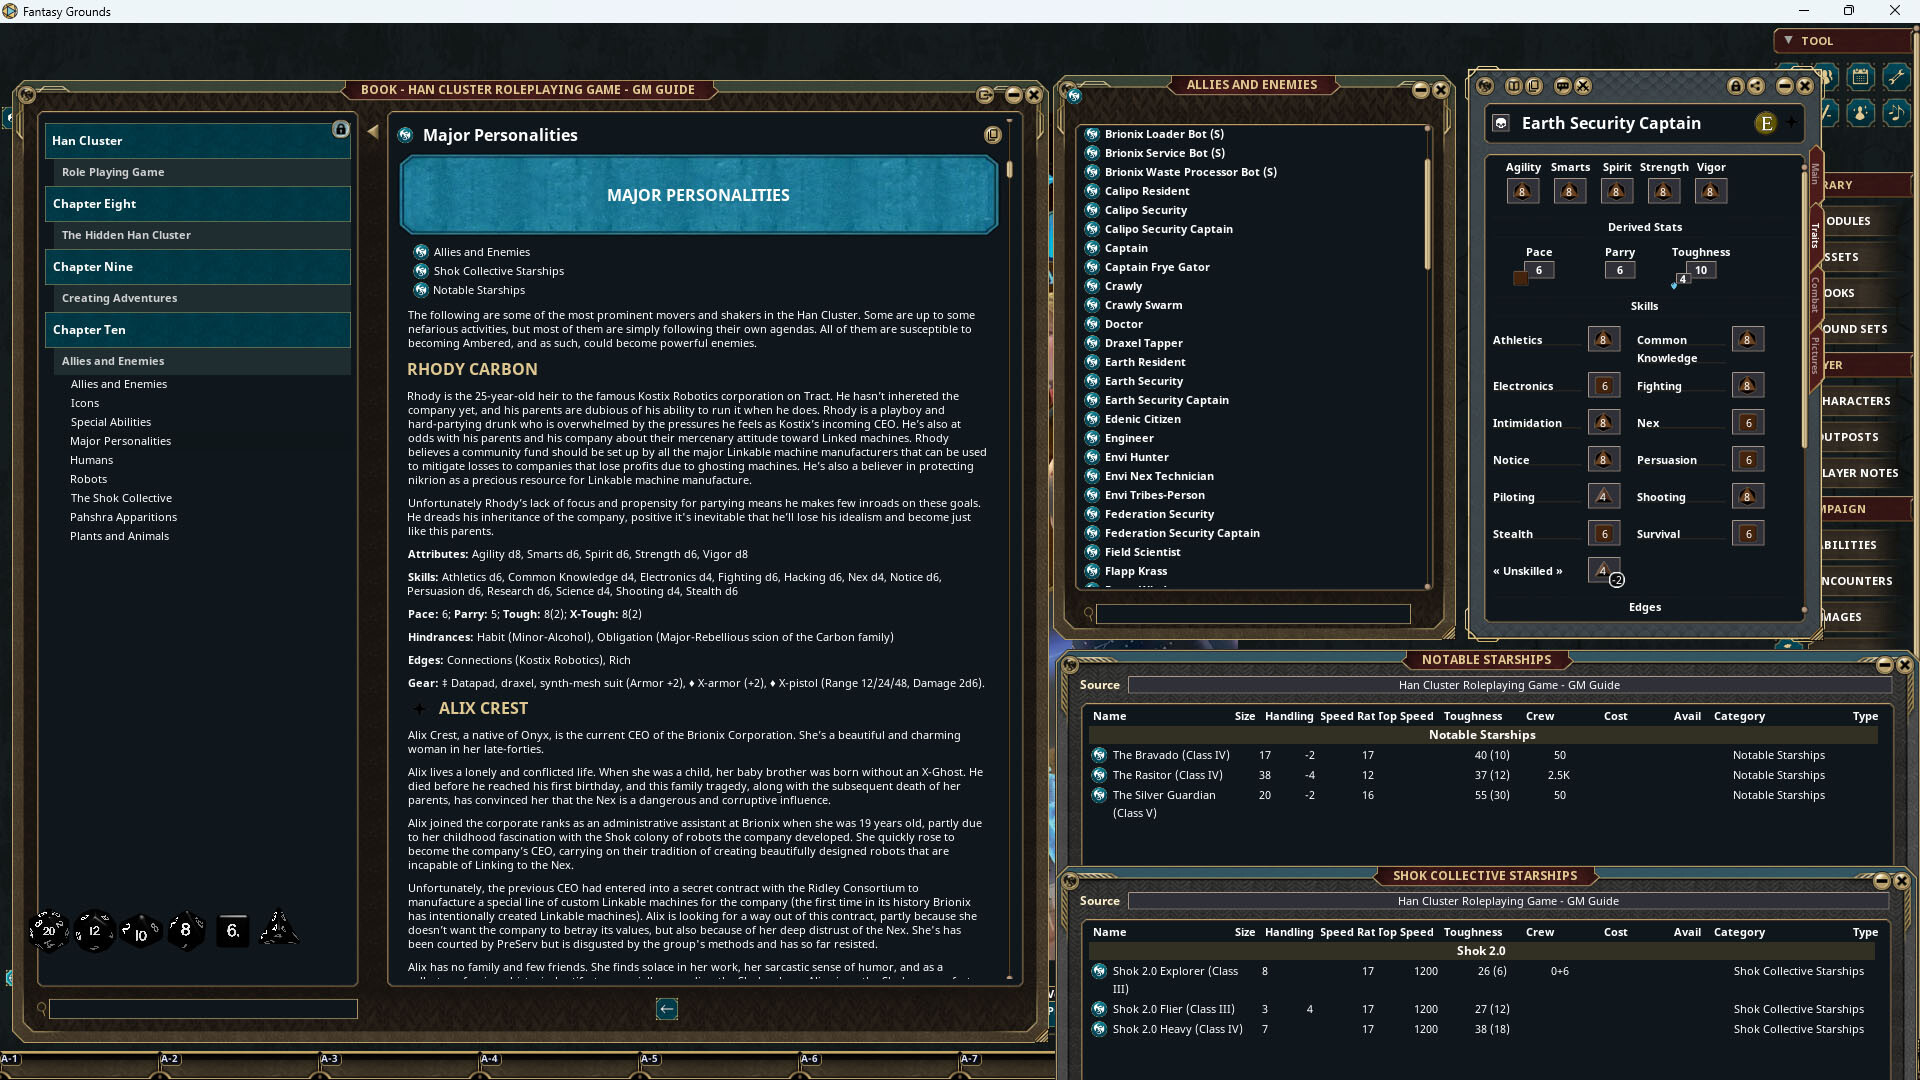
Task: Toggle the lock icon on Earth Security Captain window
Action: (x=1736, y=87)
